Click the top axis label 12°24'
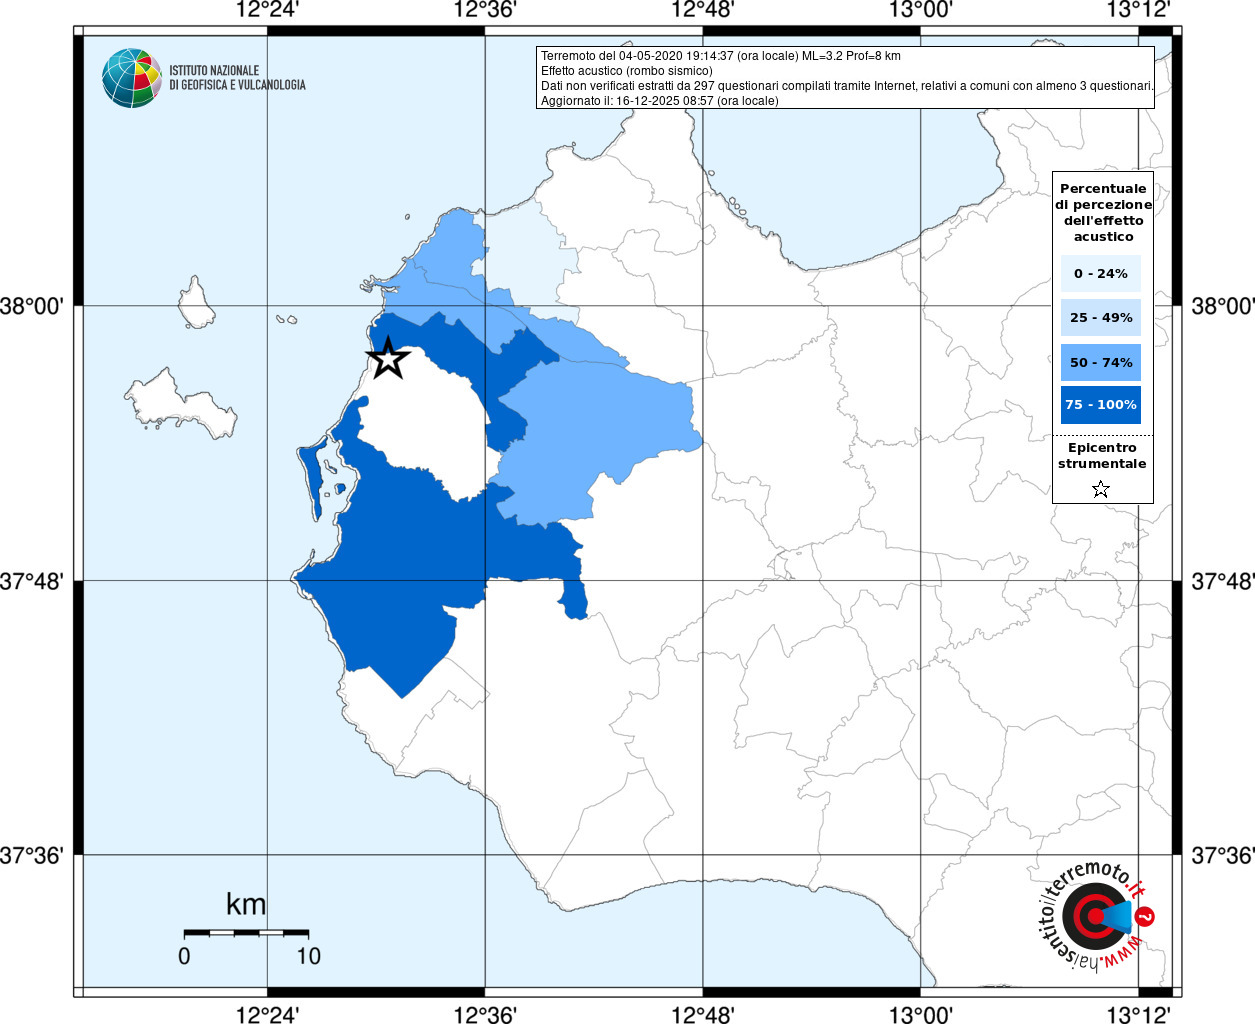 (267, 10)
